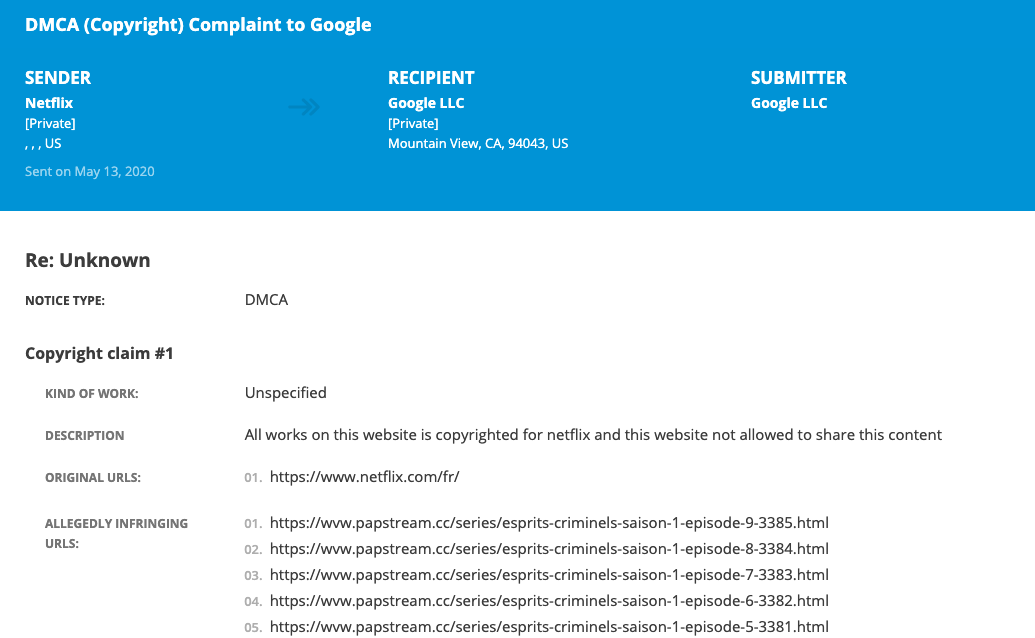Screen dimensions: 1035x638
Task: Open the episode-9-3385 infringing URL
Action: (x=549, y=523)
